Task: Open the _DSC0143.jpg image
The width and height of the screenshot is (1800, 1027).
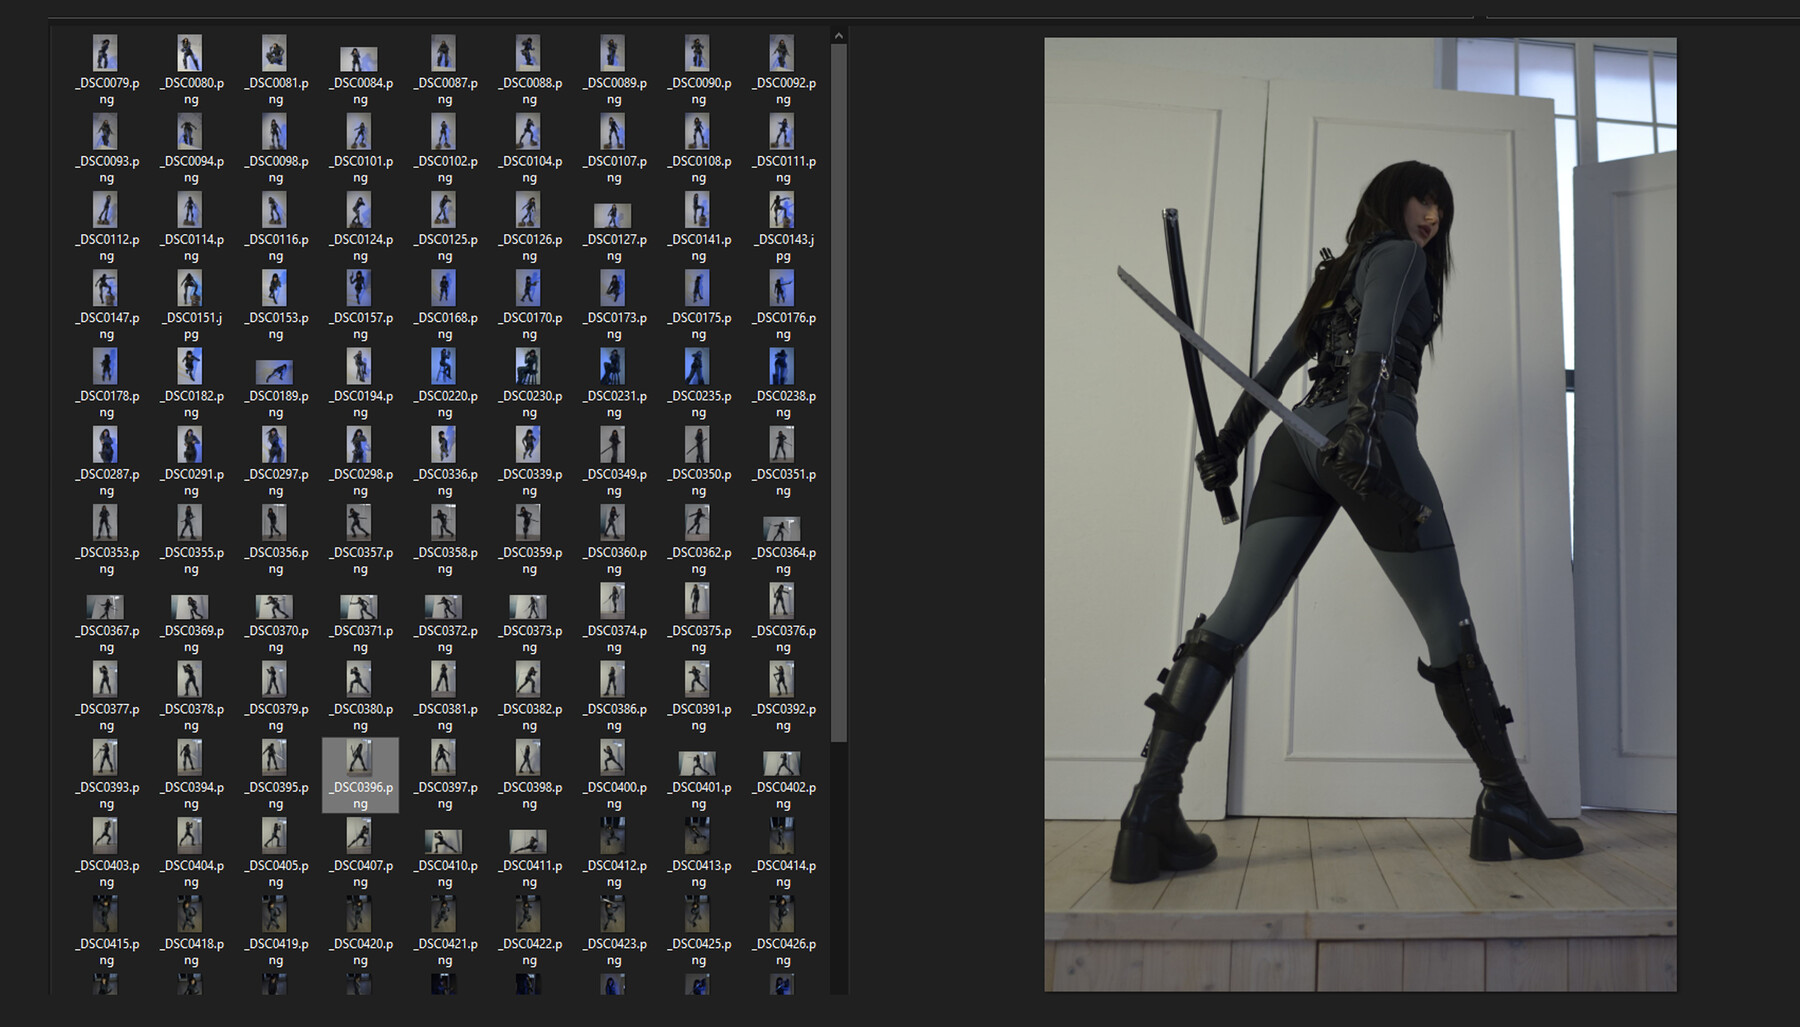Action: click(x=781, y=211)
